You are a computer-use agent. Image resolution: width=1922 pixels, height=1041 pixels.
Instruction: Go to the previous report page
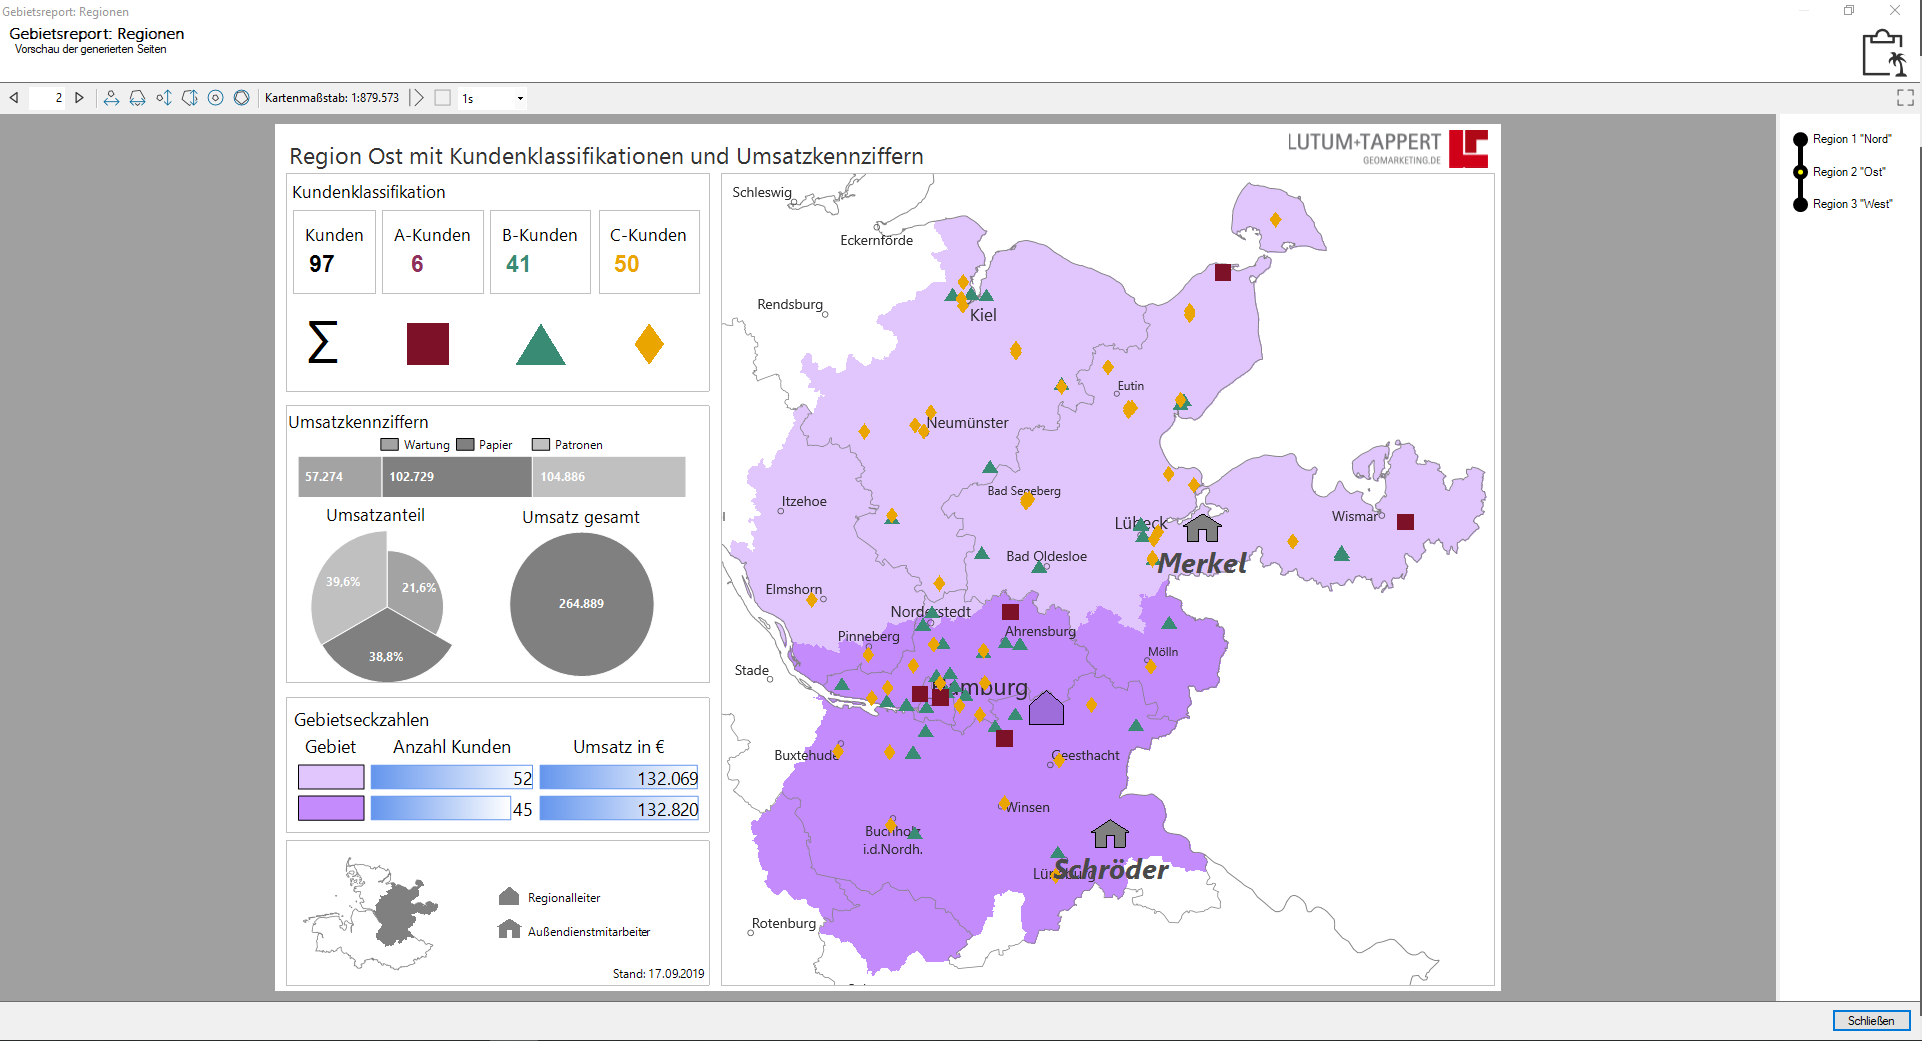point(14,98)
